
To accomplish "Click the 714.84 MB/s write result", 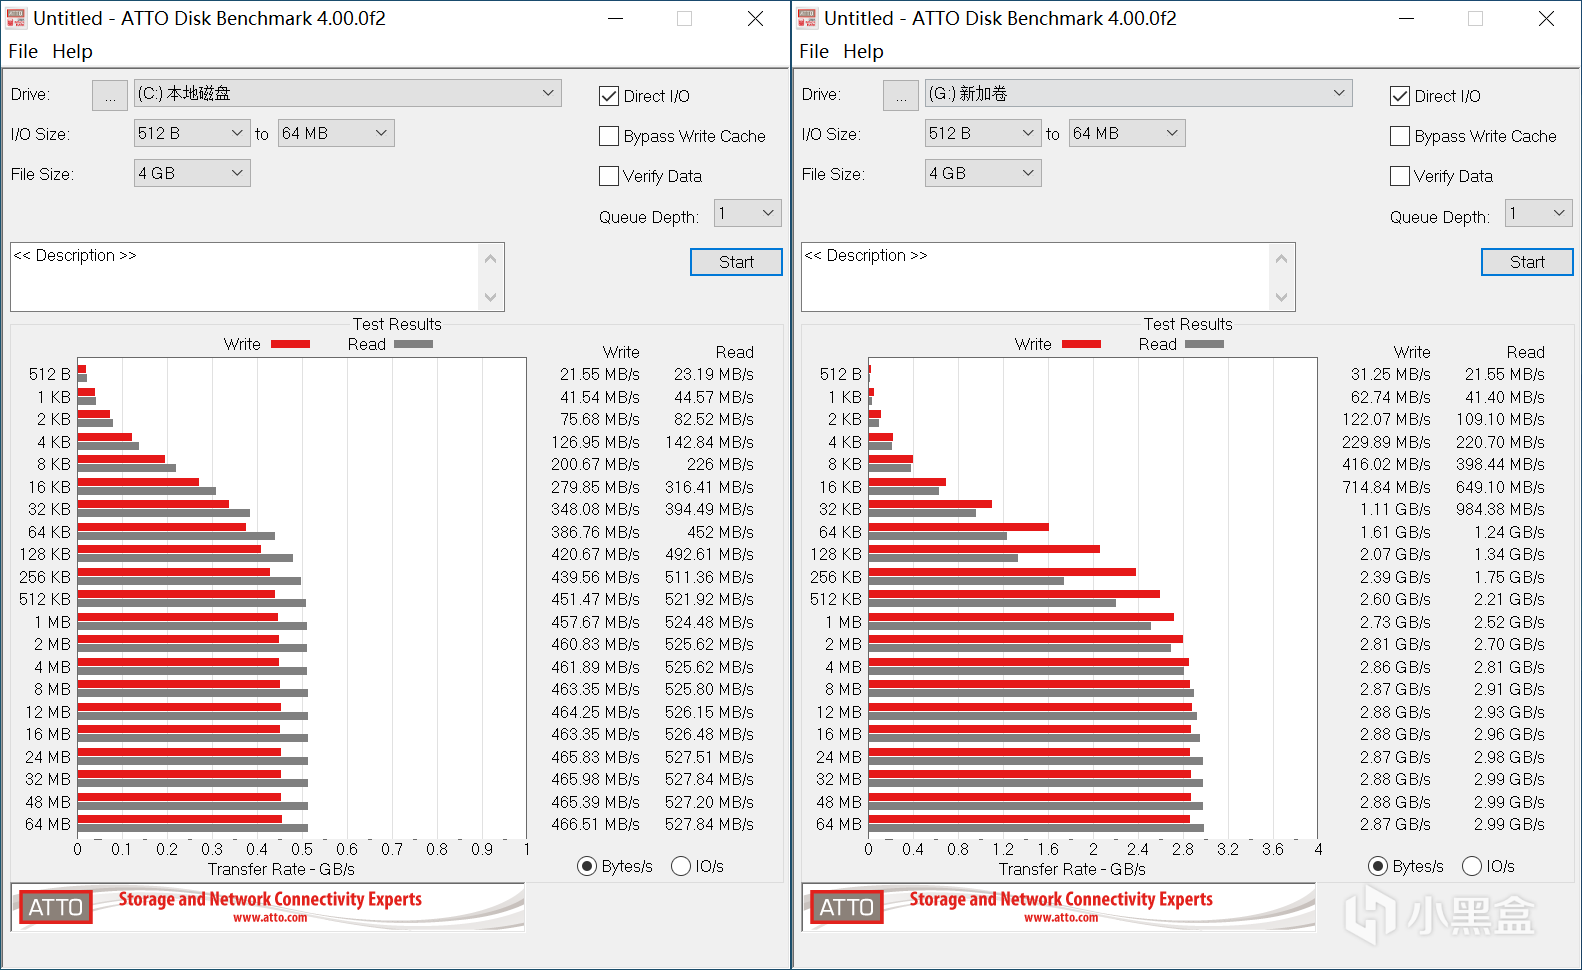I will (x=1386, y=487).
